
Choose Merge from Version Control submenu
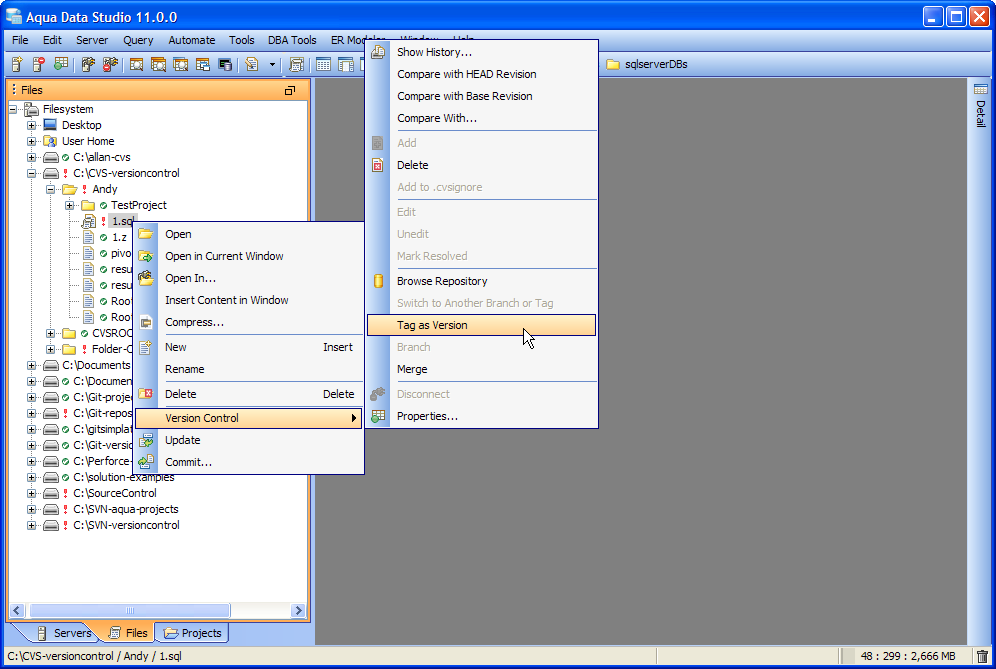(x=481, y=369)
